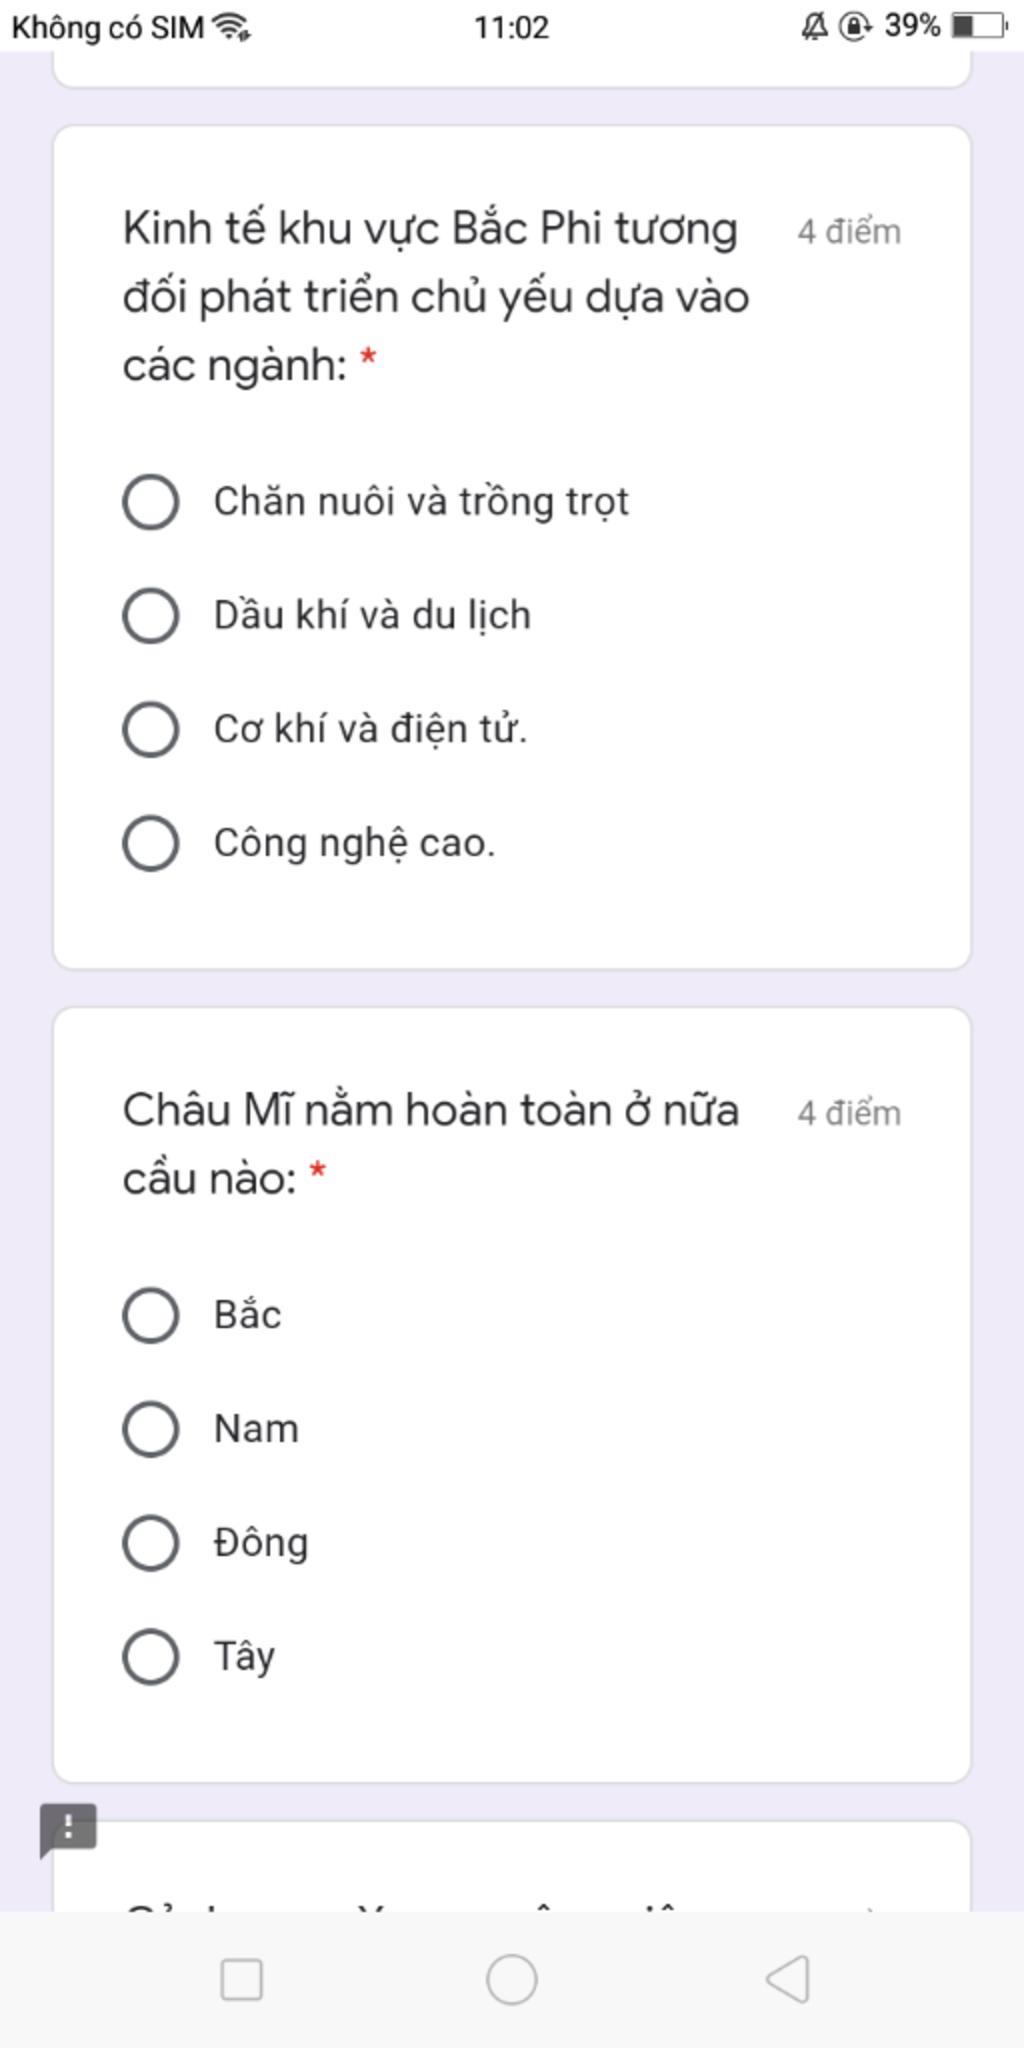The image size is (1024, 2048).
Task: Tap the Wi-Fi status icon
Action: 233,27
